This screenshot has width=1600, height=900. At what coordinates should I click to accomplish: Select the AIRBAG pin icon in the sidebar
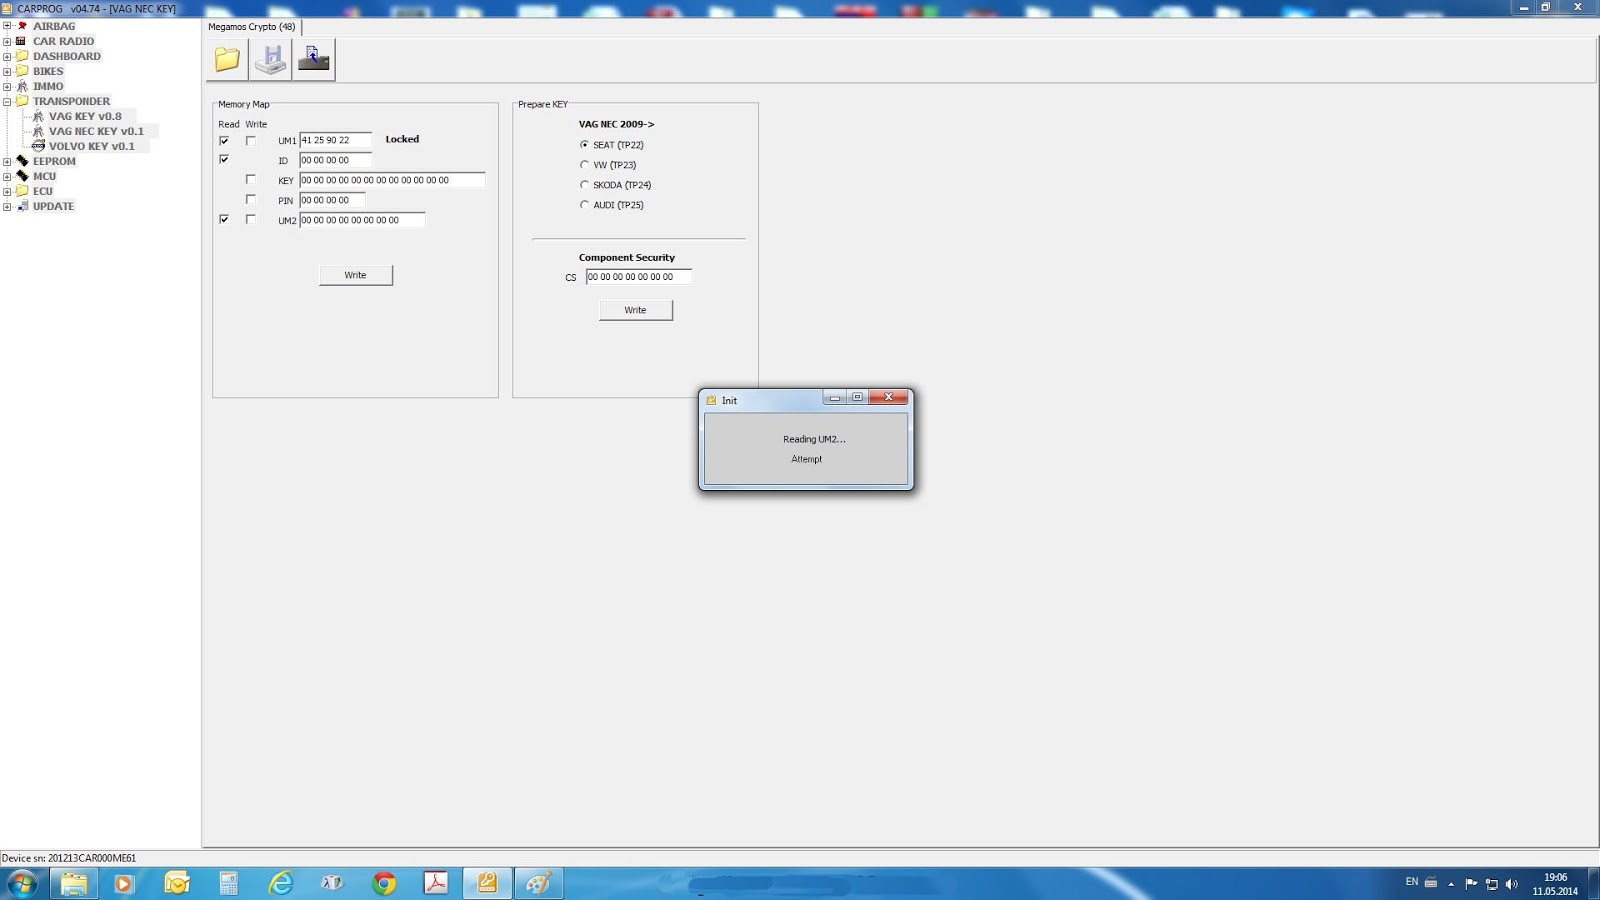coord(21,25)
